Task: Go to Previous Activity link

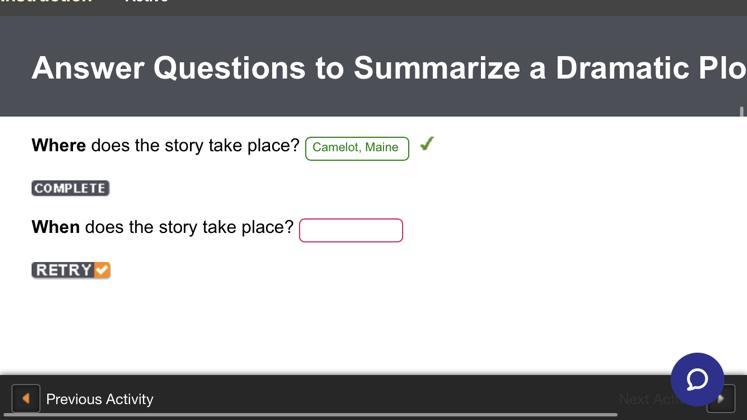Action: coord(99,399)
